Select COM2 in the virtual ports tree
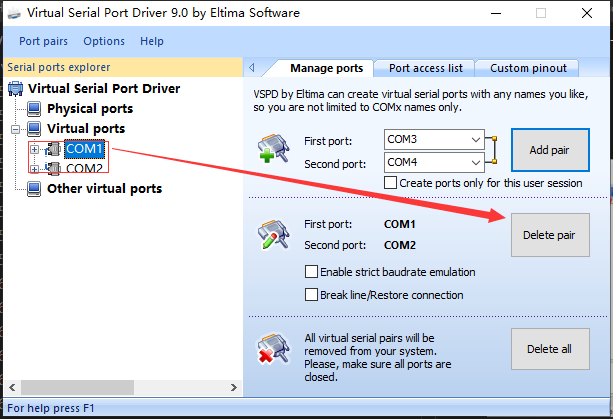 (84, 168)
